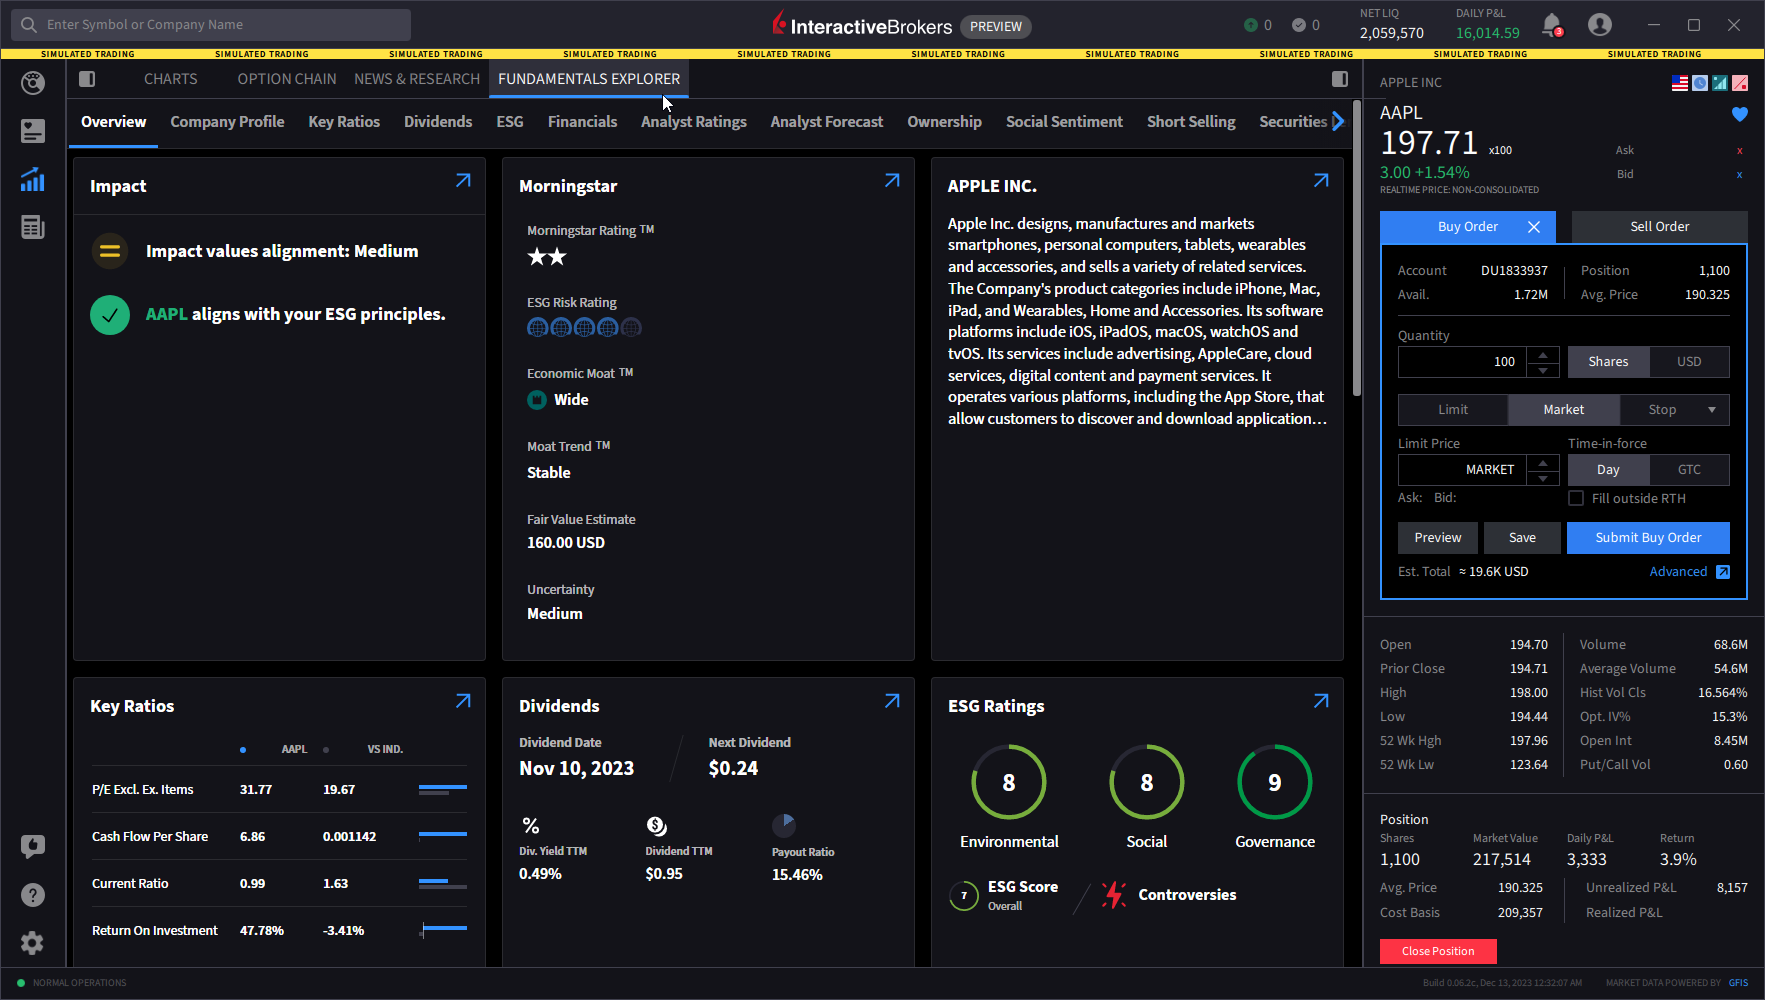Viewport: 1765px width, 1000px height.
Task: Open the Financials sub-tab
Action: point(582,122)
